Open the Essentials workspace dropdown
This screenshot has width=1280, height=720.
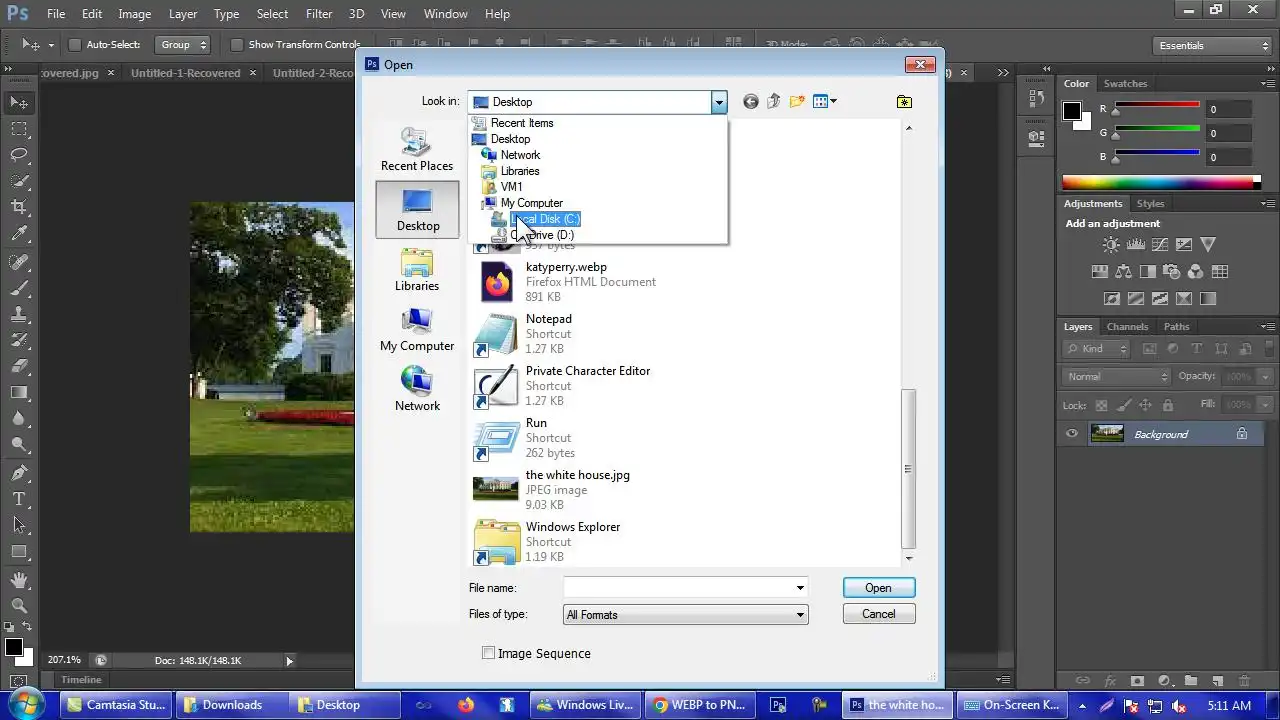point(1210,46)
